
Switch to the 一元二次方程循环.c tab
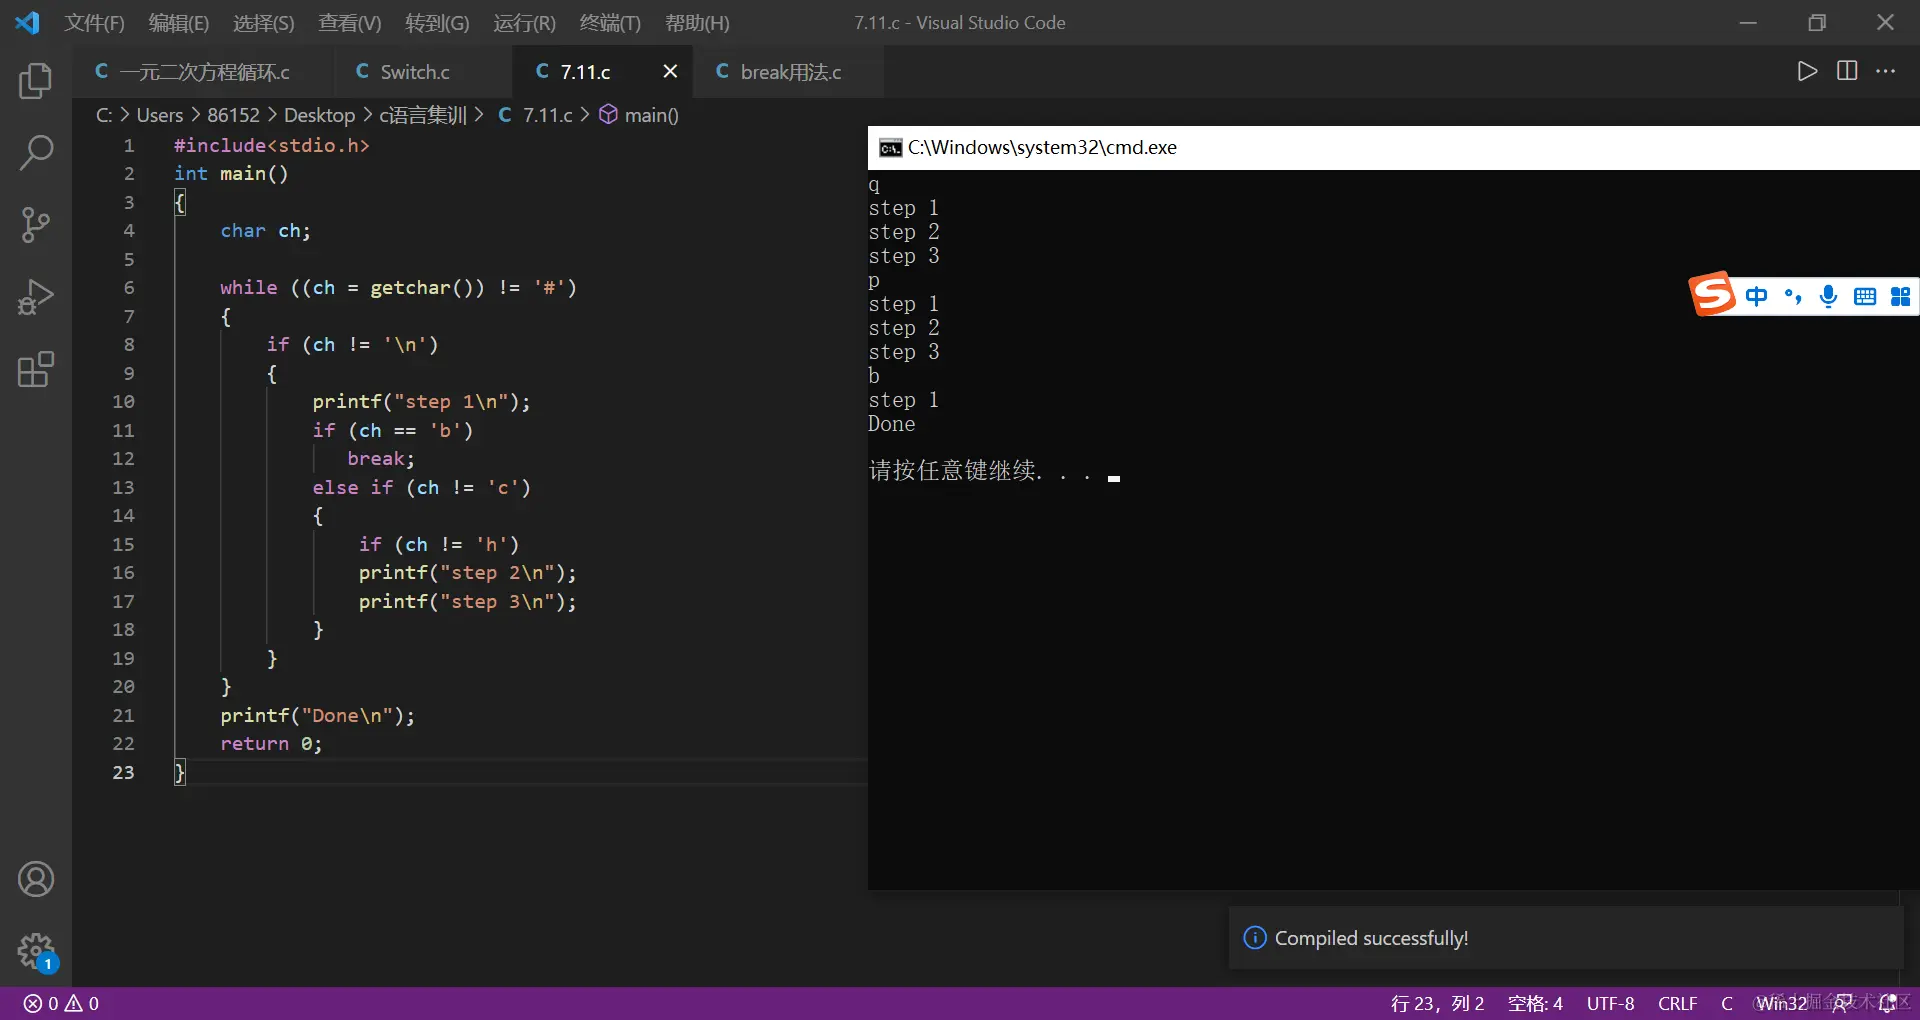[204, 71]
